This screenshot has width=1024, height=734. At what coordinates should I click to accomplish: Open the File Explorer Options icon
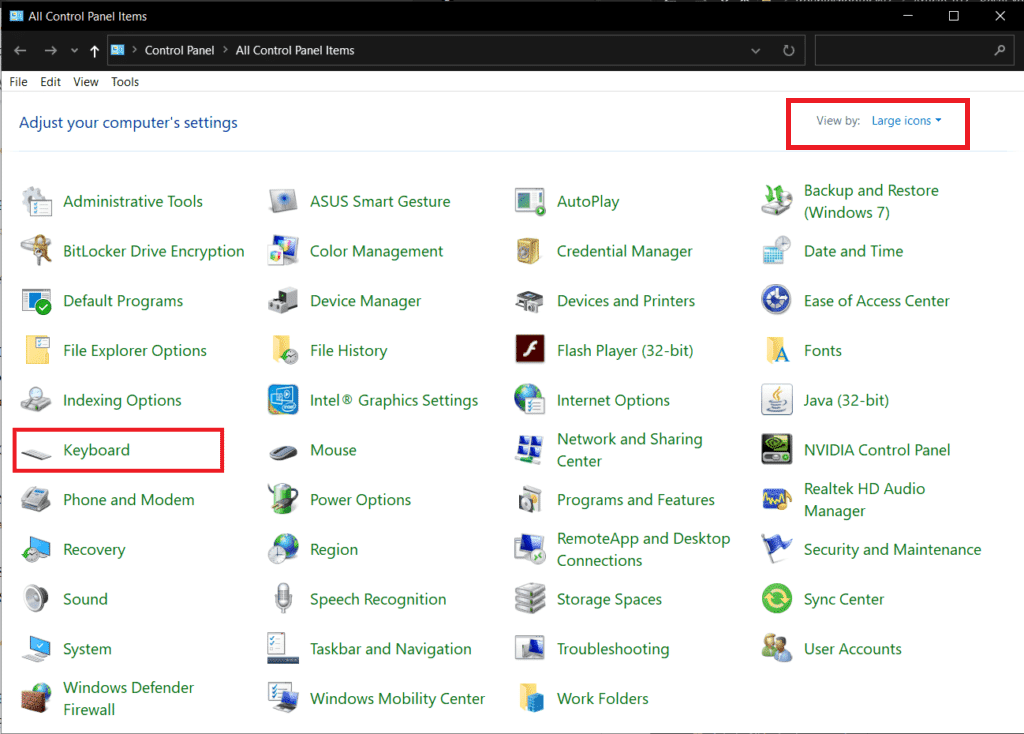(37, 350)
